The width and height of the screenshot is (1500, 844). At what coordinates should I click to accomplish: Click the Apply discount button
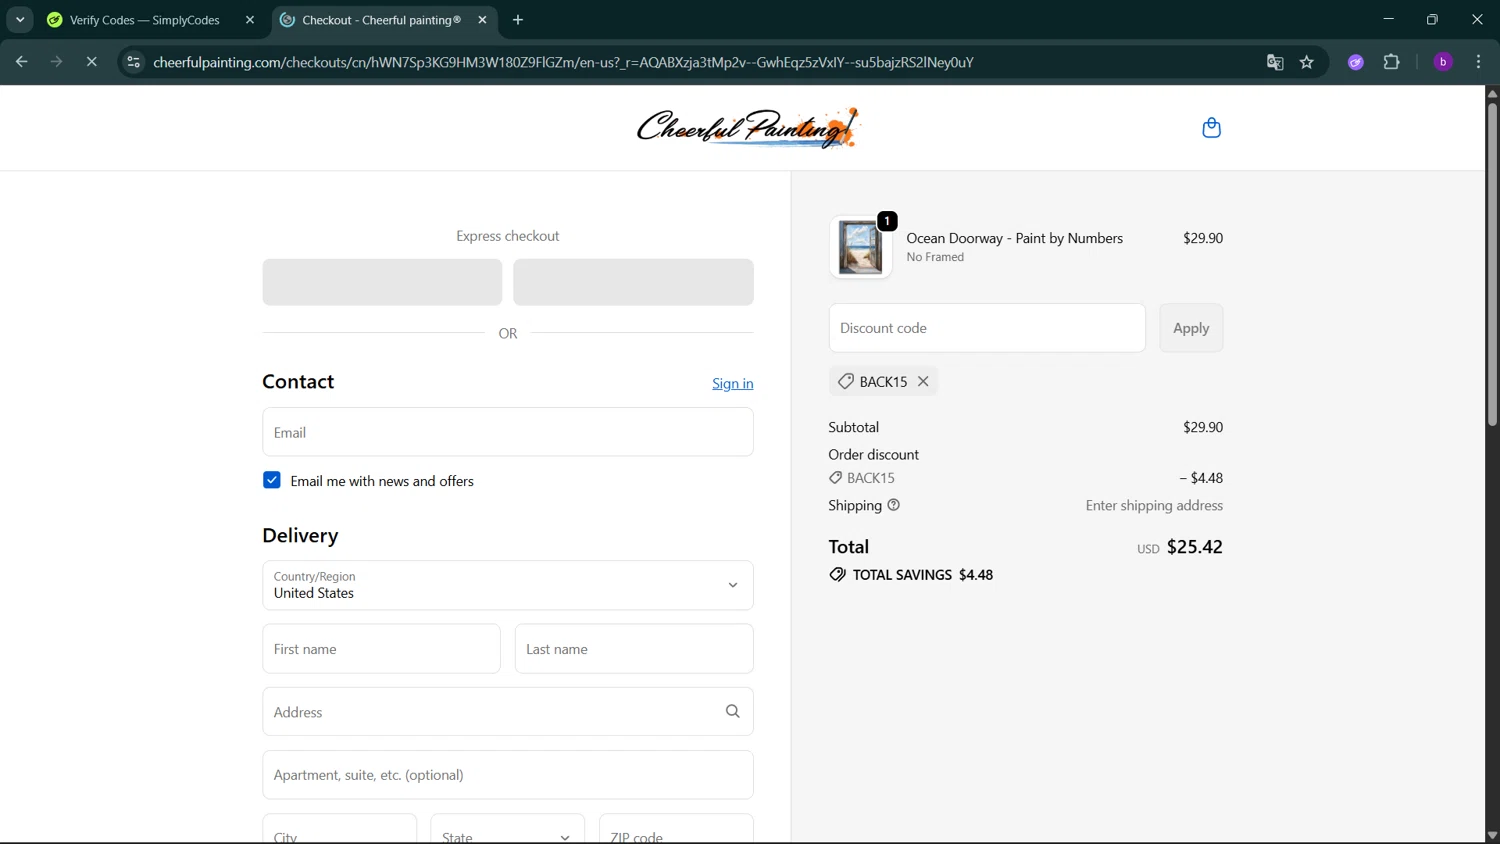(x=1191, y=328)
